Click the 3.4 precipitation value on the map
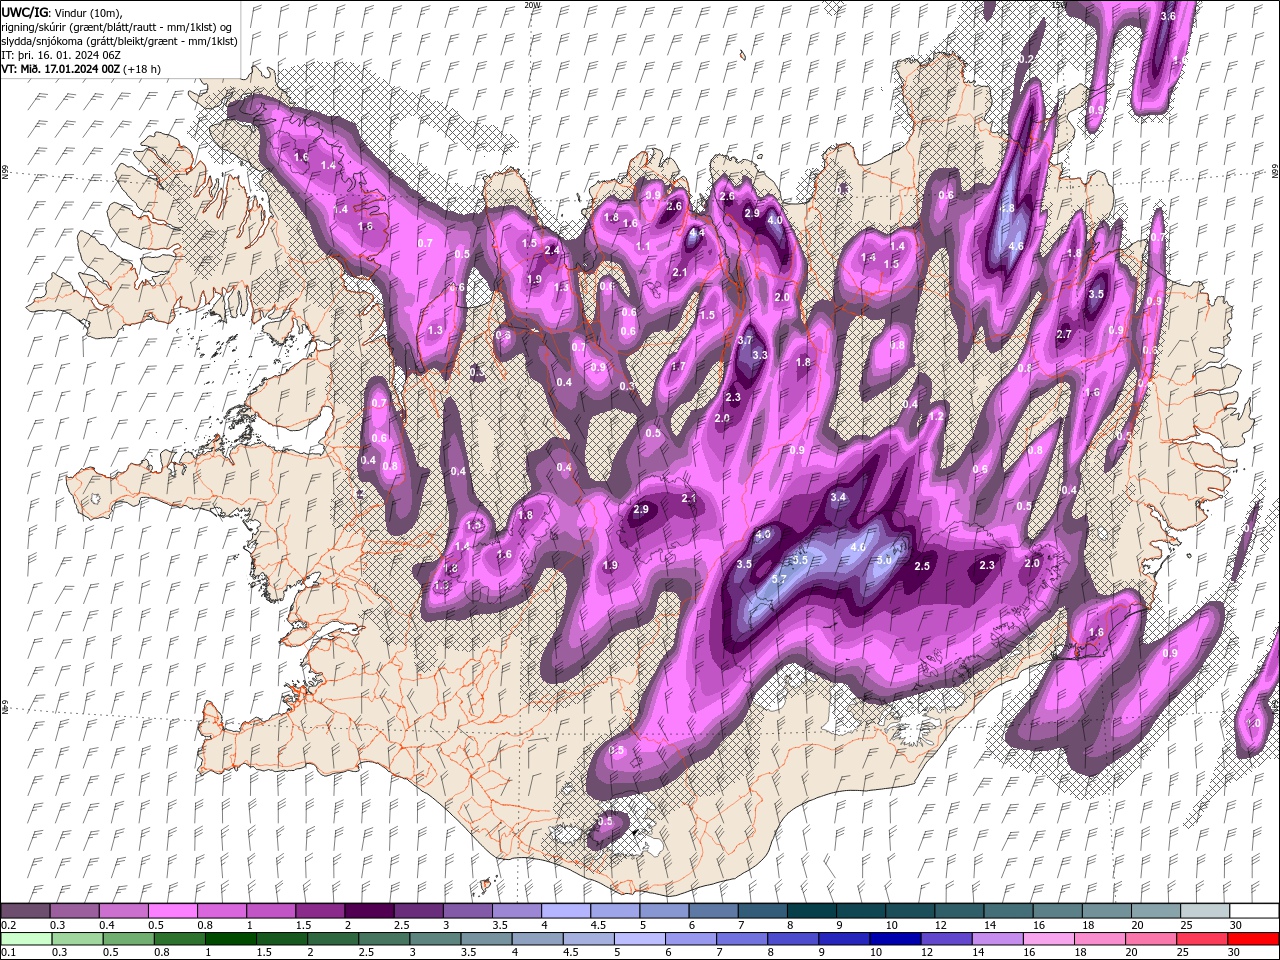Screen dimensions: 1280x960 tap(838, 497)
